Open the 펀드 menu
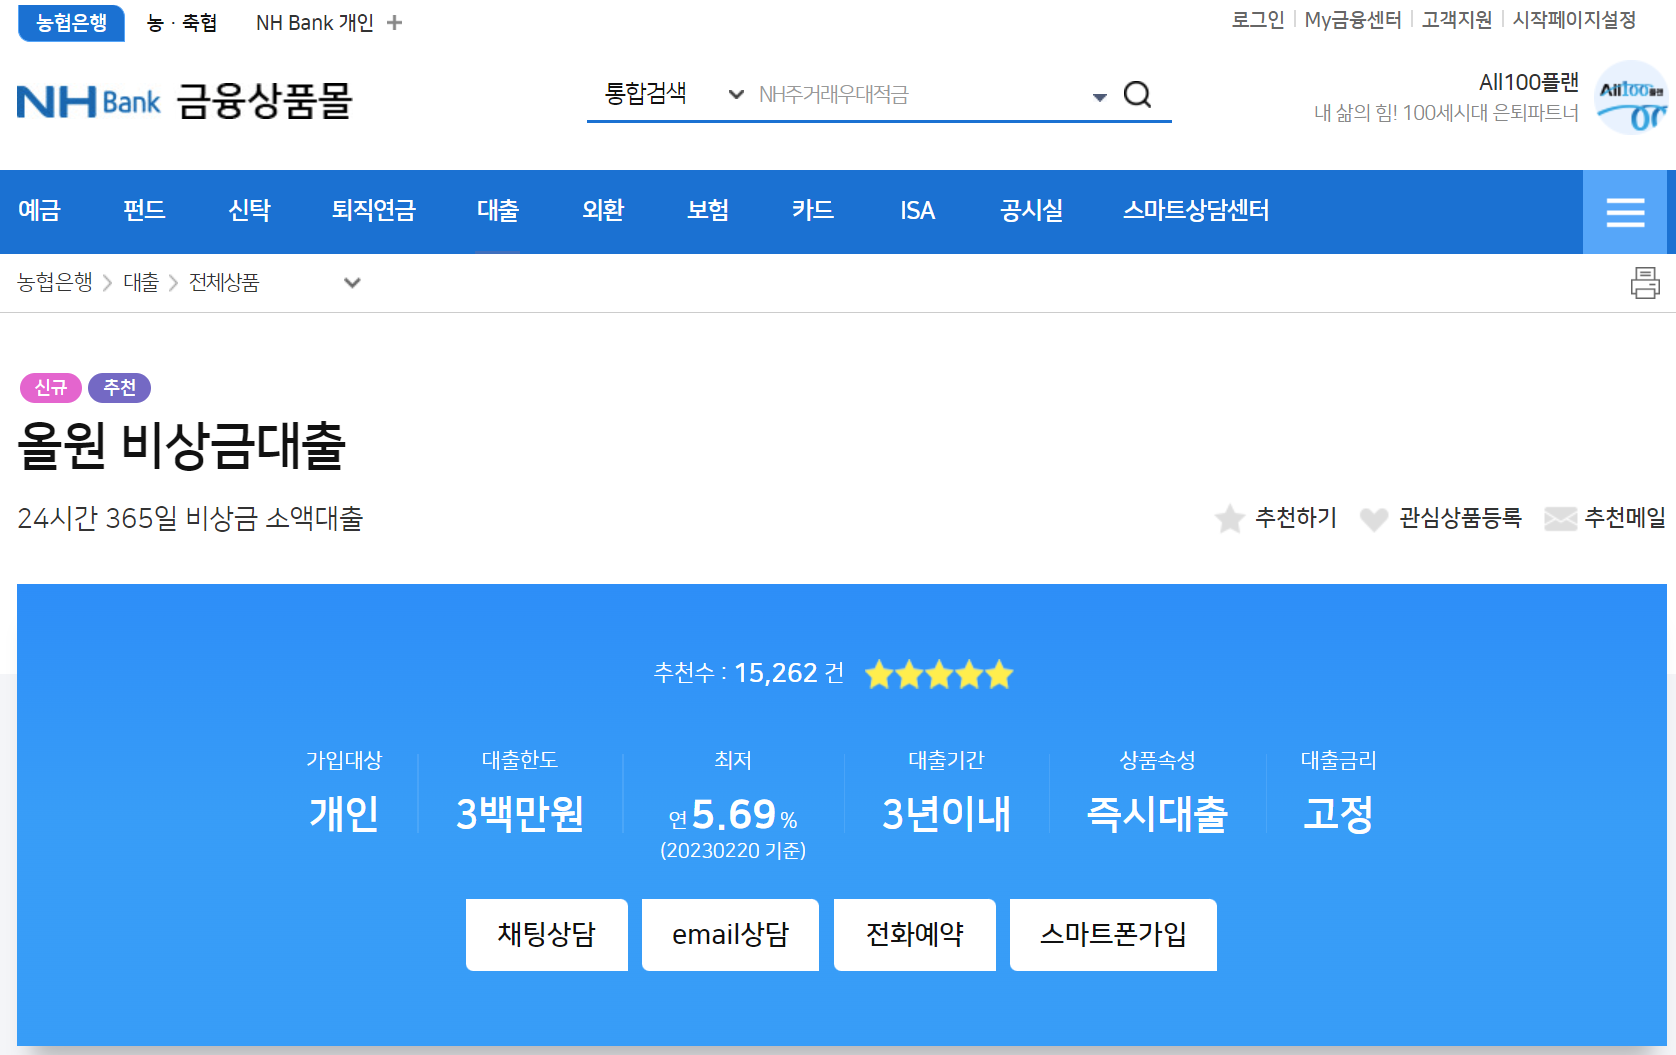The height and width of the screenshot is (1055, 1676). 145,211
